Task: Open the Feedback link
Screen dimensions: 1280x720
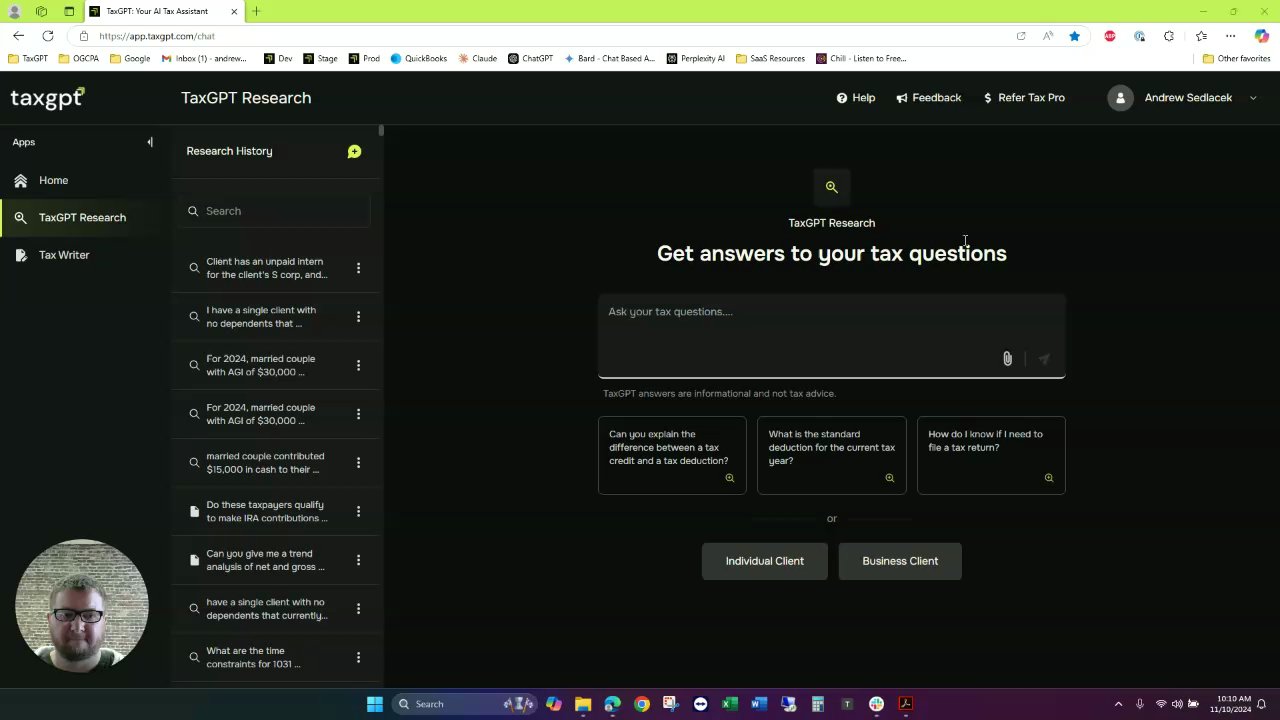Action: (x=929, y=98)
